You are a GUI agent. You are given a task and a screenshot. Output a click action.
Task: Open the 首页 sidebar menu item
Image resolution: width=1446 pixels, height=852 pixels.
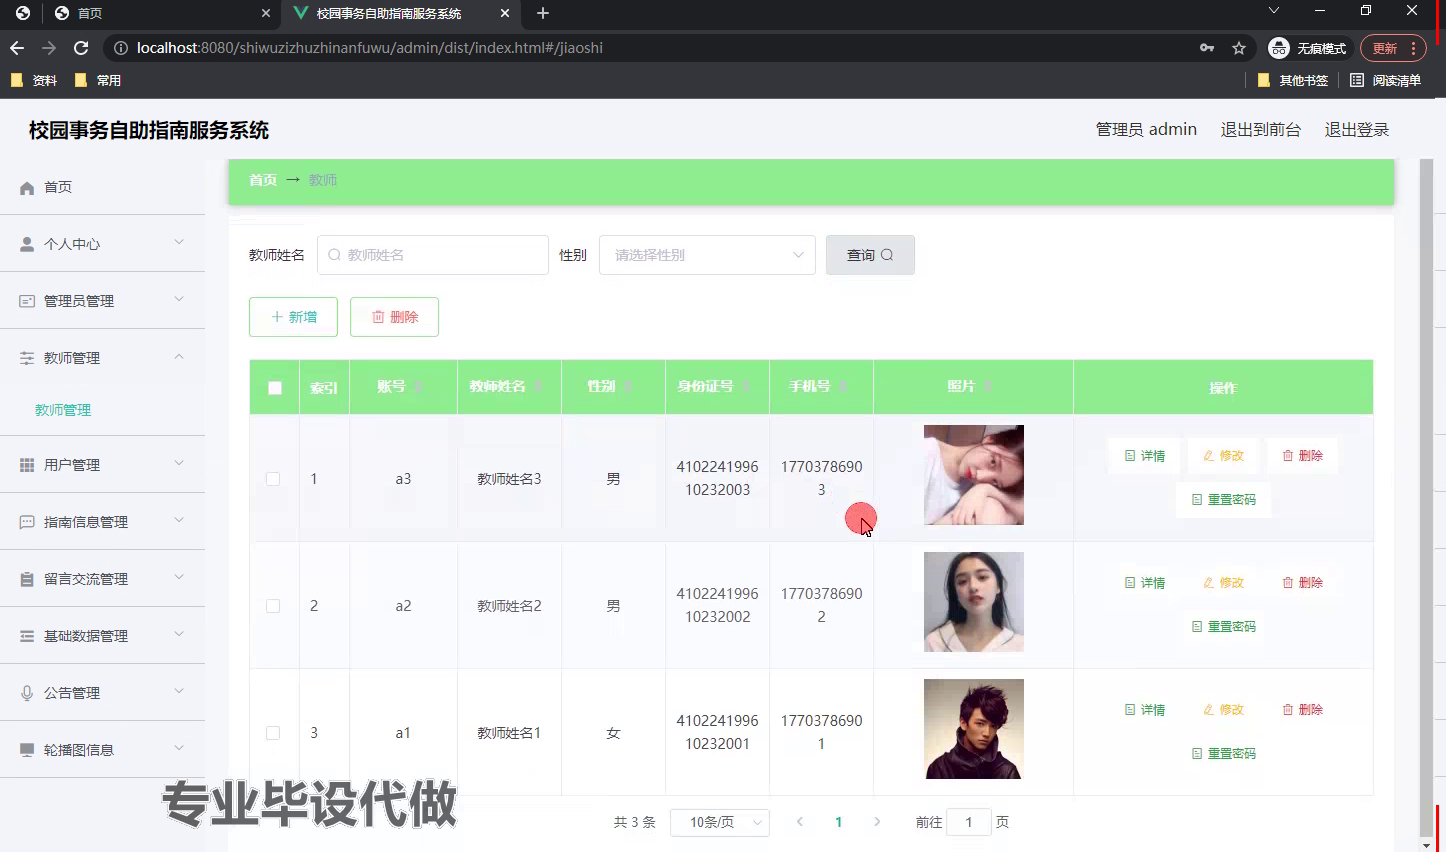(x=102, y=187)
